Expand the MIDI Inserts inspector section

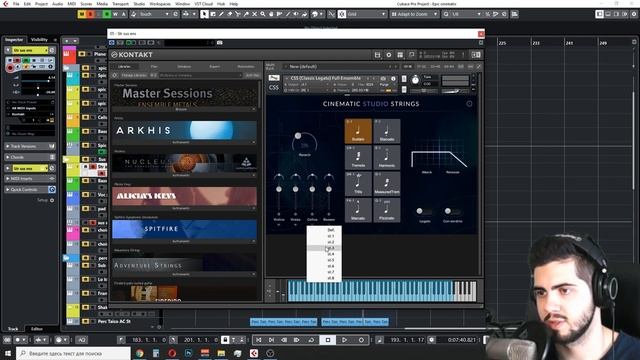[30, 179]
